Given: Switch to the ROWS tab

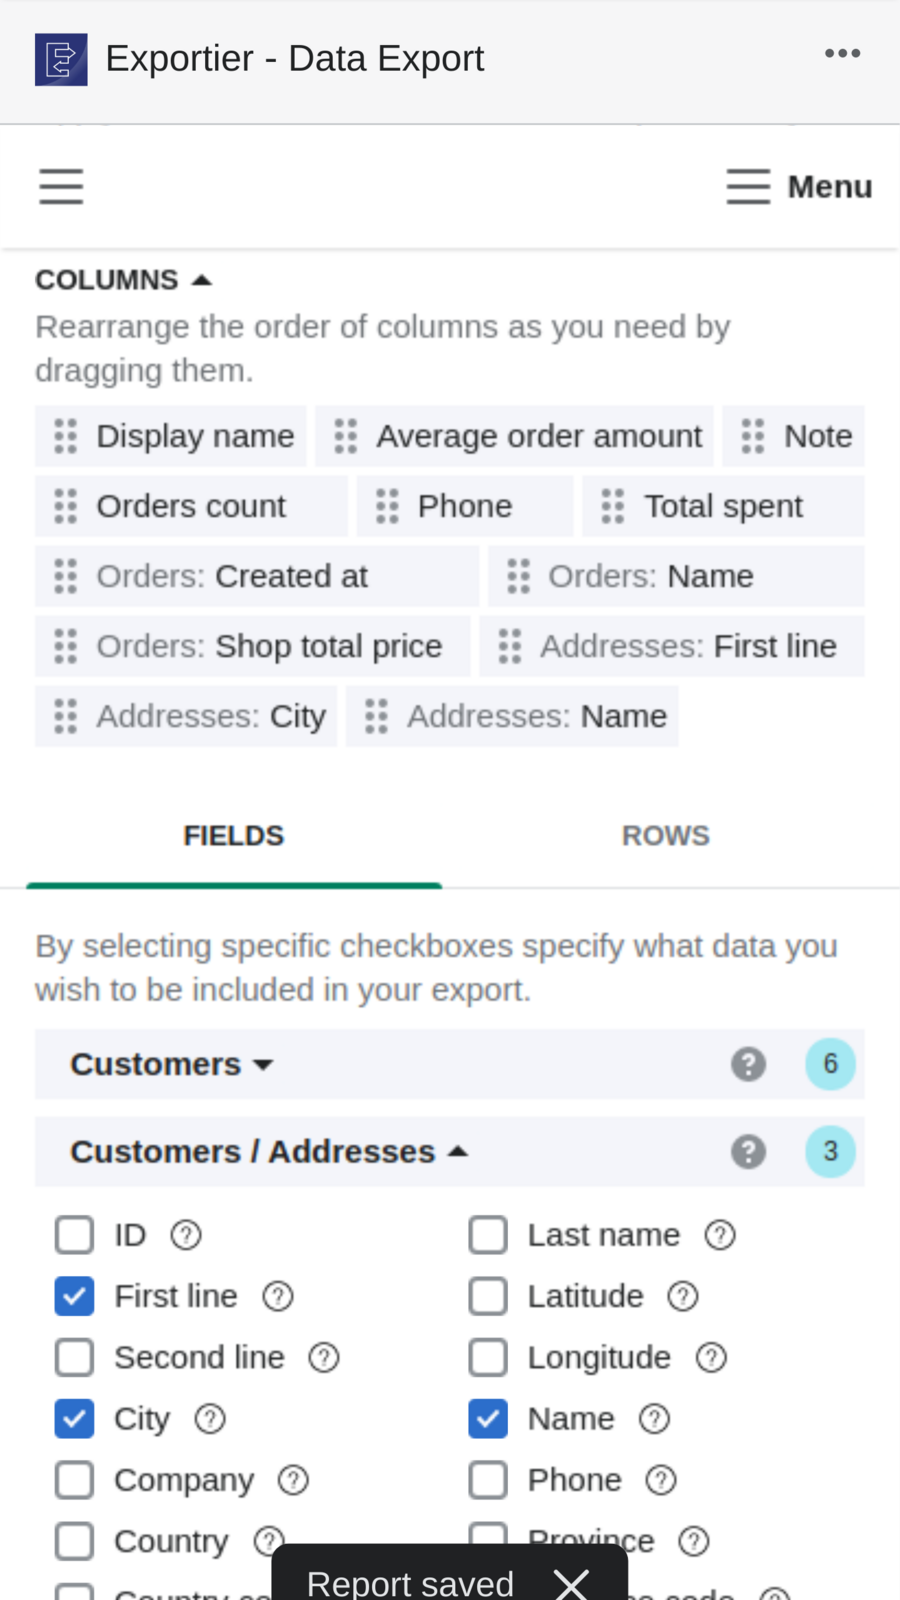Looking at the screenshot, I should pos(666,833).
